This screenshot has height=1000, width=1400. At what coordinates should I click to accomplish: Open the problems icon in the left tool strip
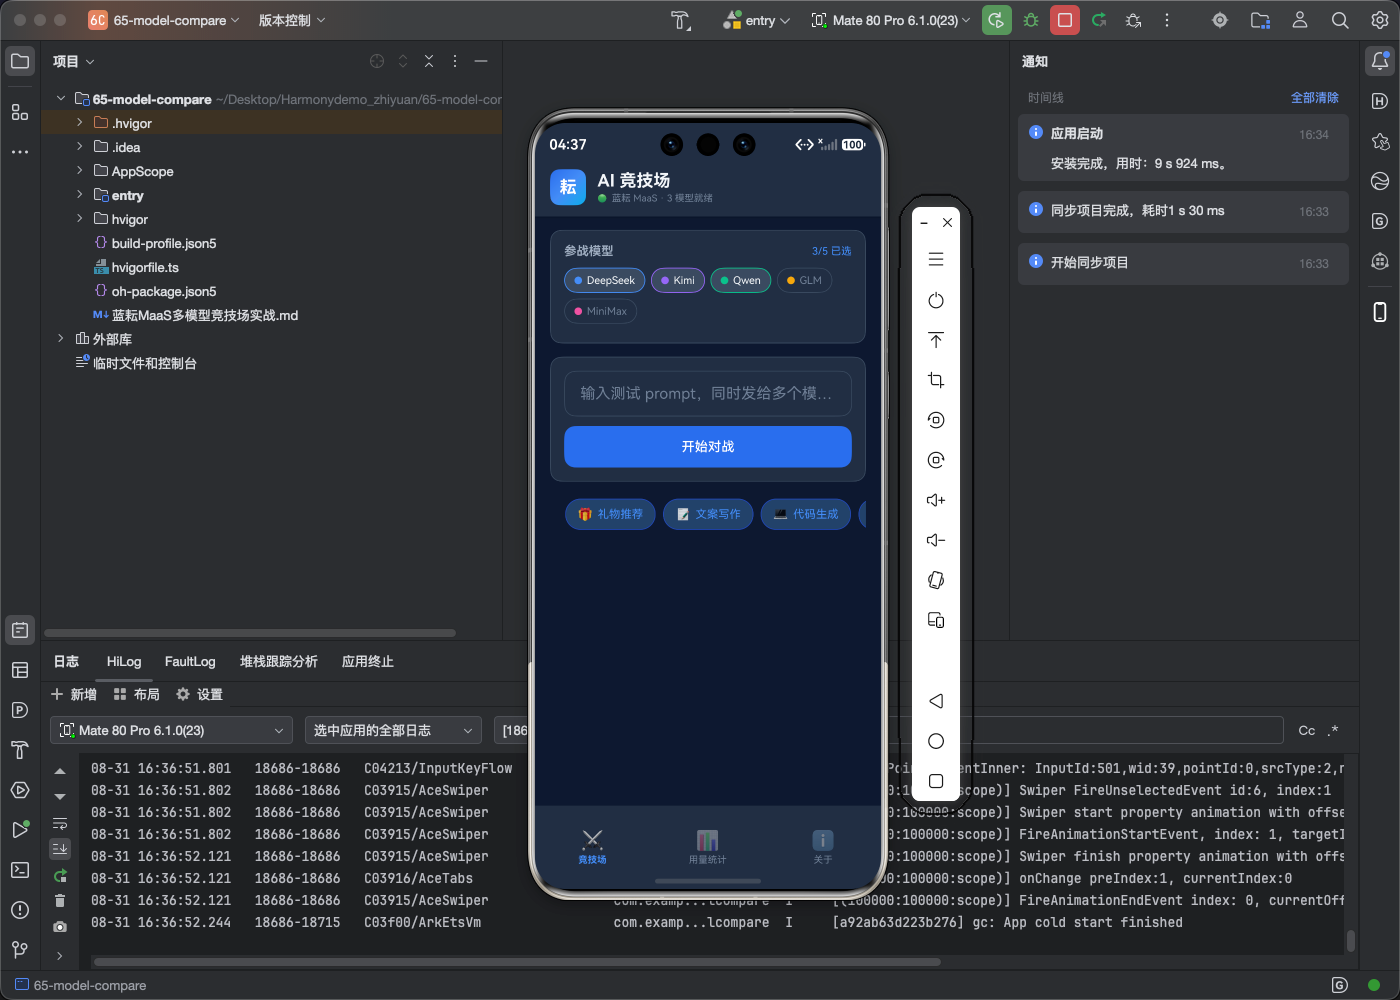click(x=20, y=910)
